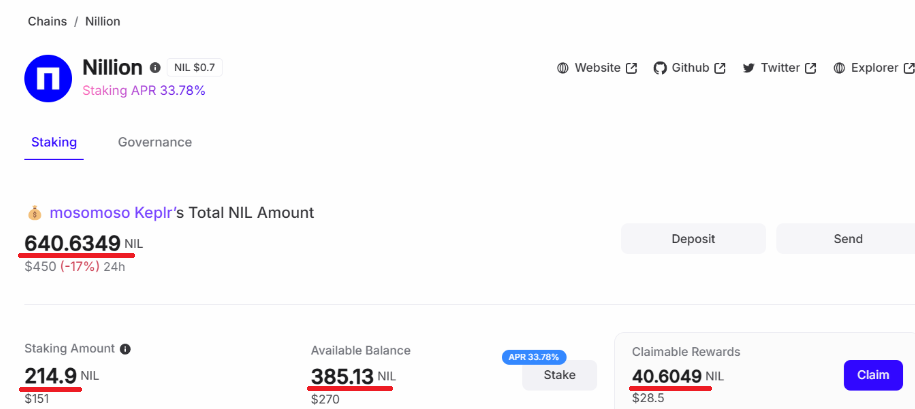
Task: Click the APR 33.78% blue badge
Action: (533, 356)
